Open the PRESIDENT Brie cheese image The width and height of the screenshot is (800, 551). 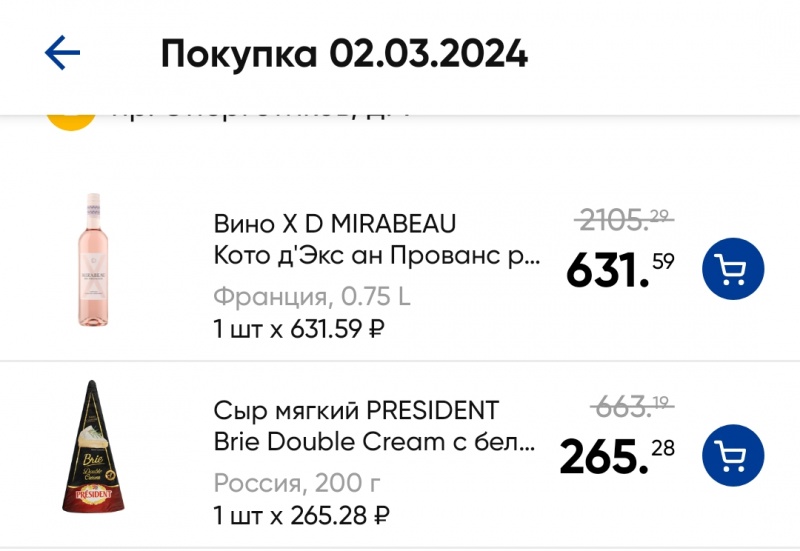(x=96, y=448)
